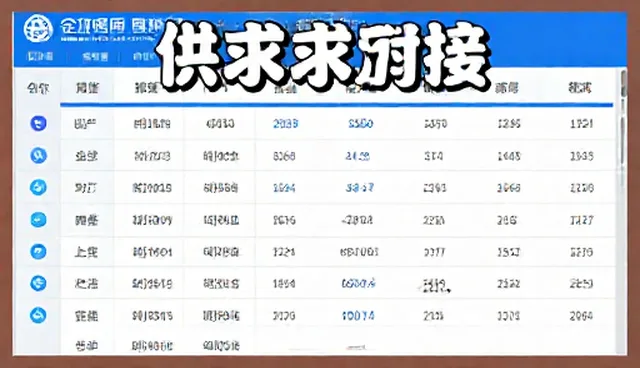Screen dimensions: 640x368
Task: Select the cell showing 1721 in the first row
Action: pos(581,123)
